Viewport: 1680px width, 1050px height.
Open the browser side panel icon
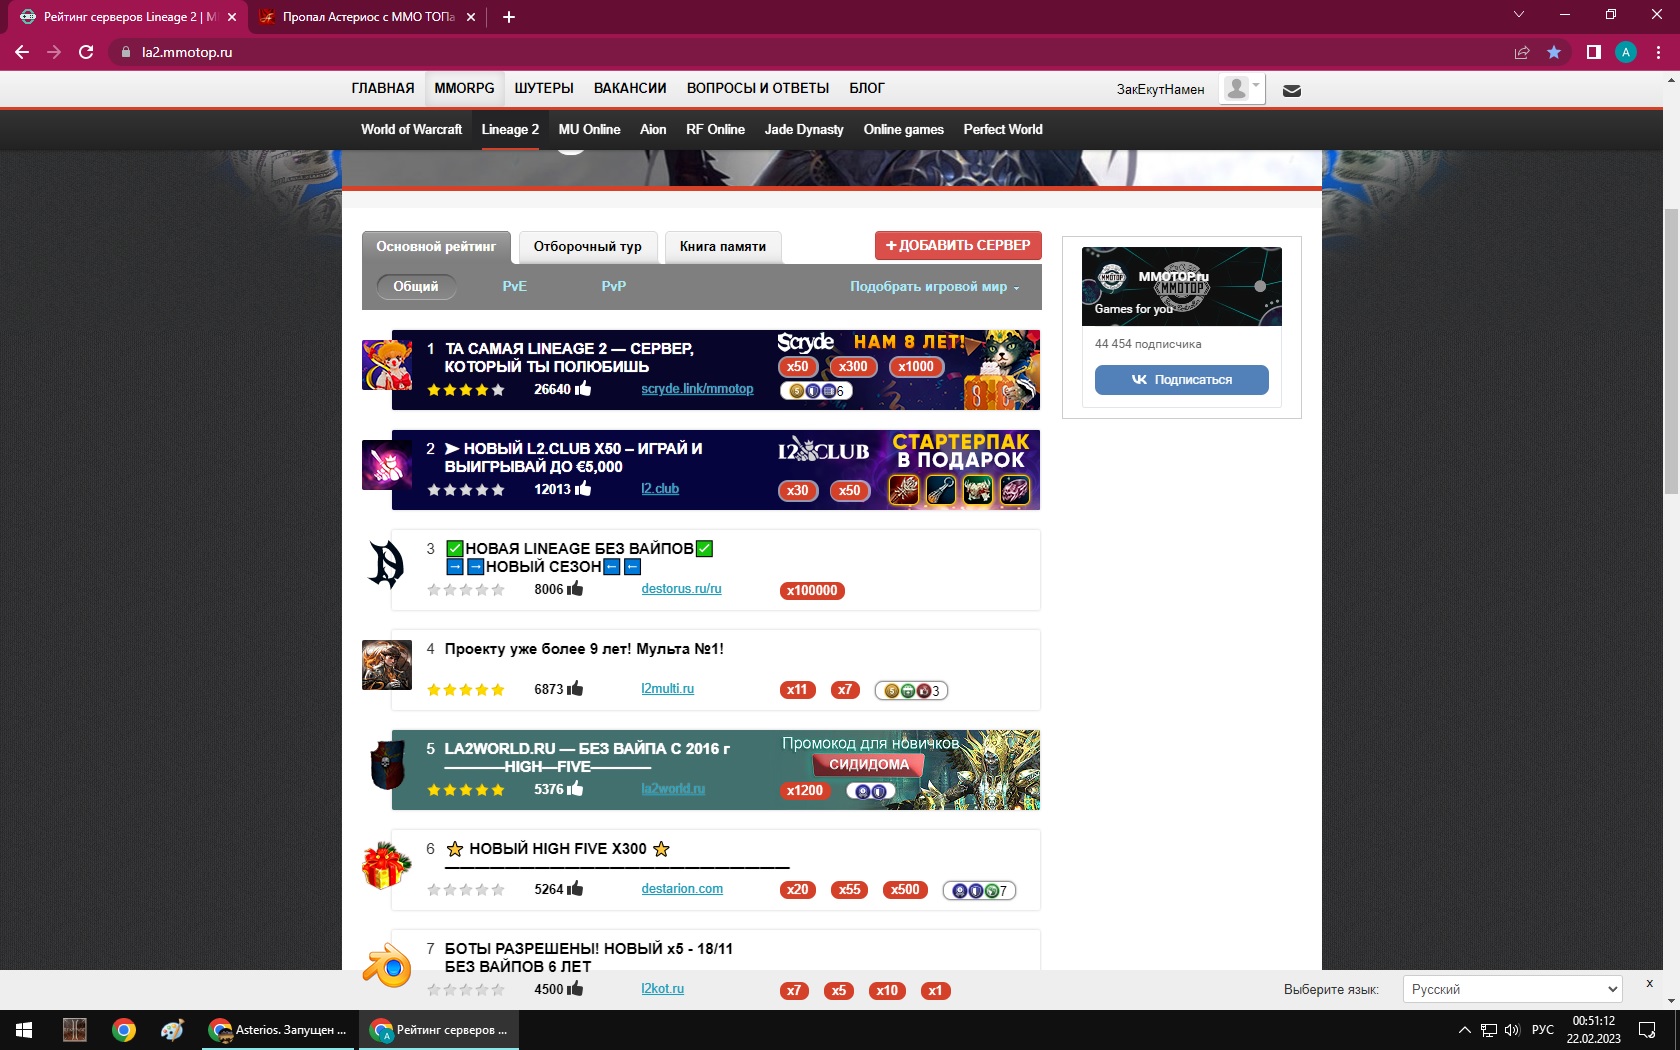point(1594,52)
